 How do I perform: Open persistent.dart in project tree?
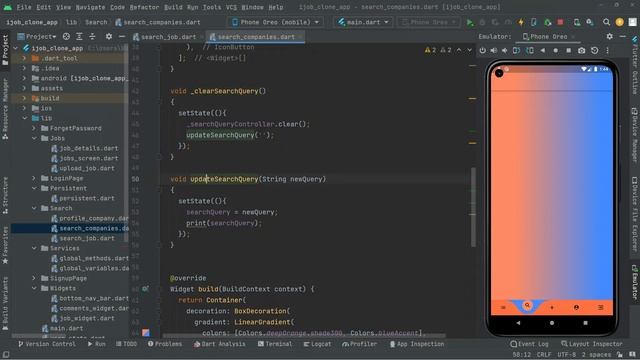tap(82, 198)
